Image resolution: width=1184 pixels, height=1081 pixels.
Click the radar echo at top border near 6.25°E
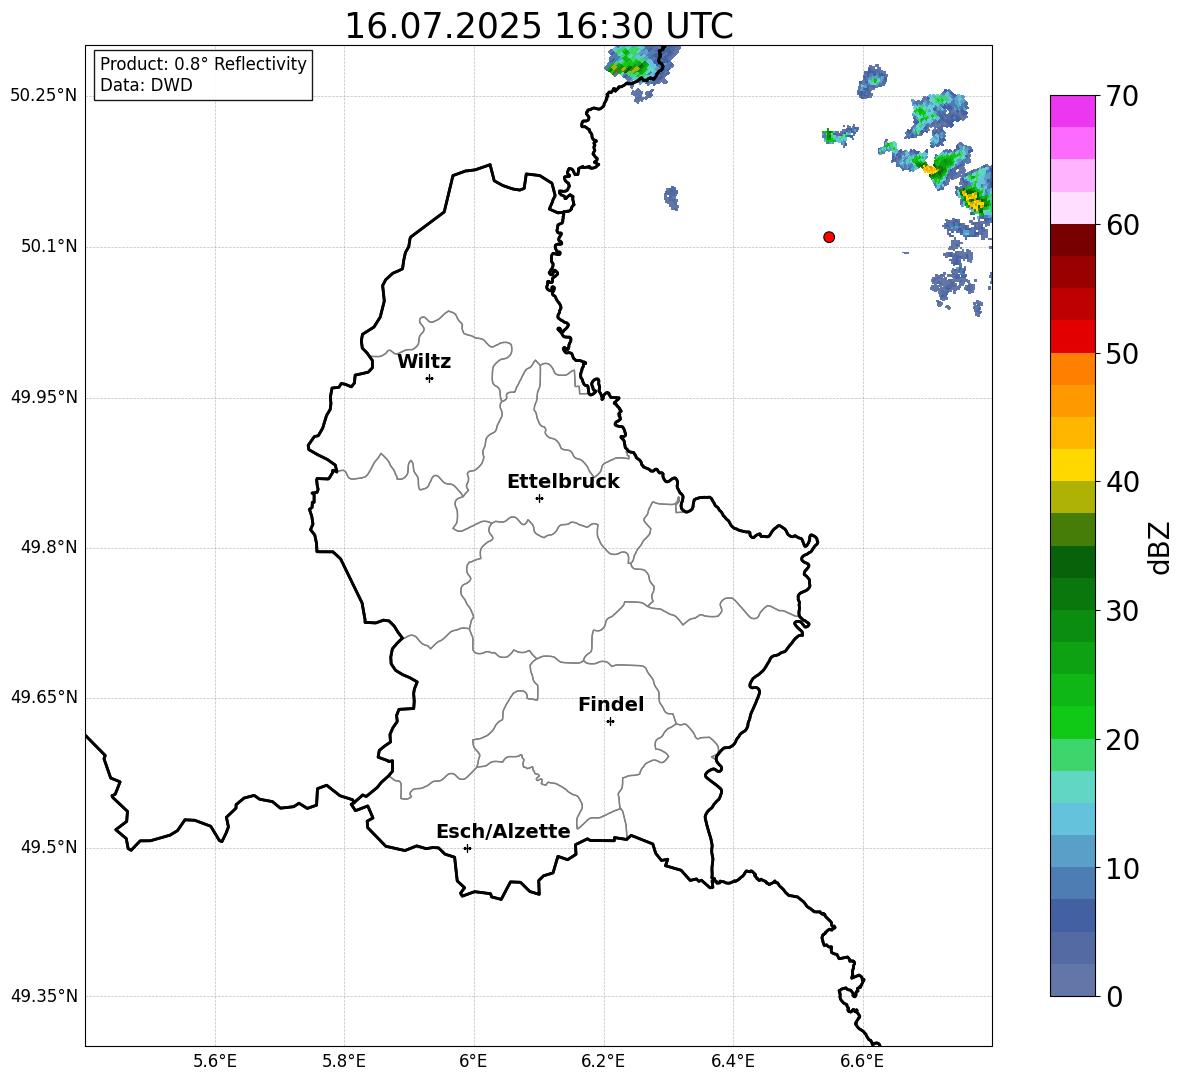pos(641,65)
